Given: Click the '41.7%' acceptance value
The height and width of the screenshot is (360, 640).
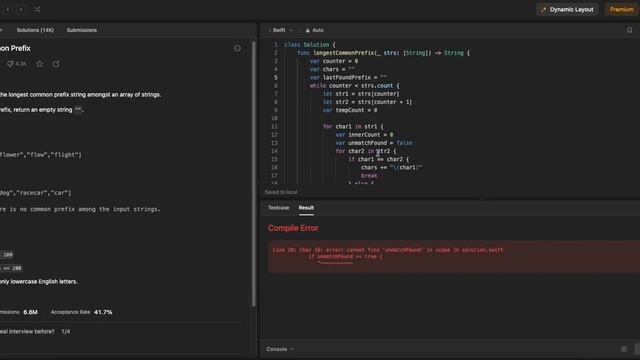Looking at the screenshot, I should click(103, 312).
